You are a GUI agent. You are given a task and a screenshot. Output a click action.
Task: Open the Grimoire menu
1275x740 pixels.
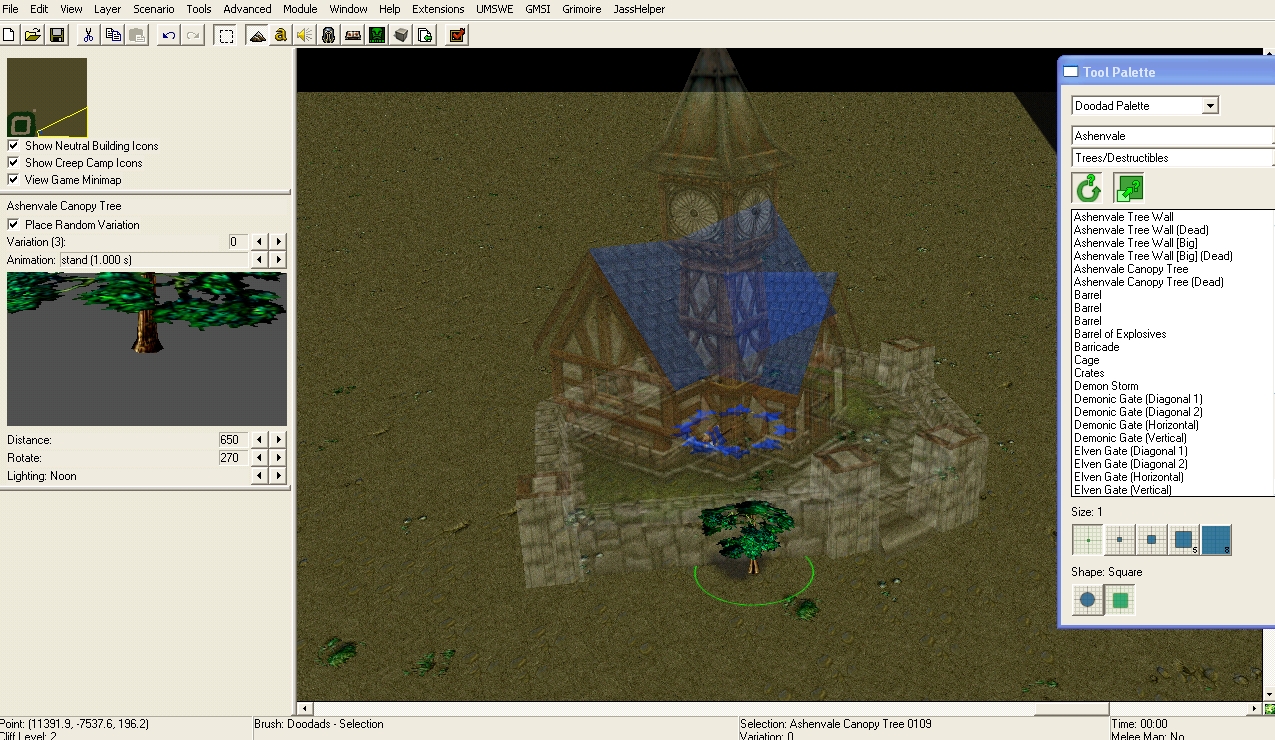pos(581,9)
